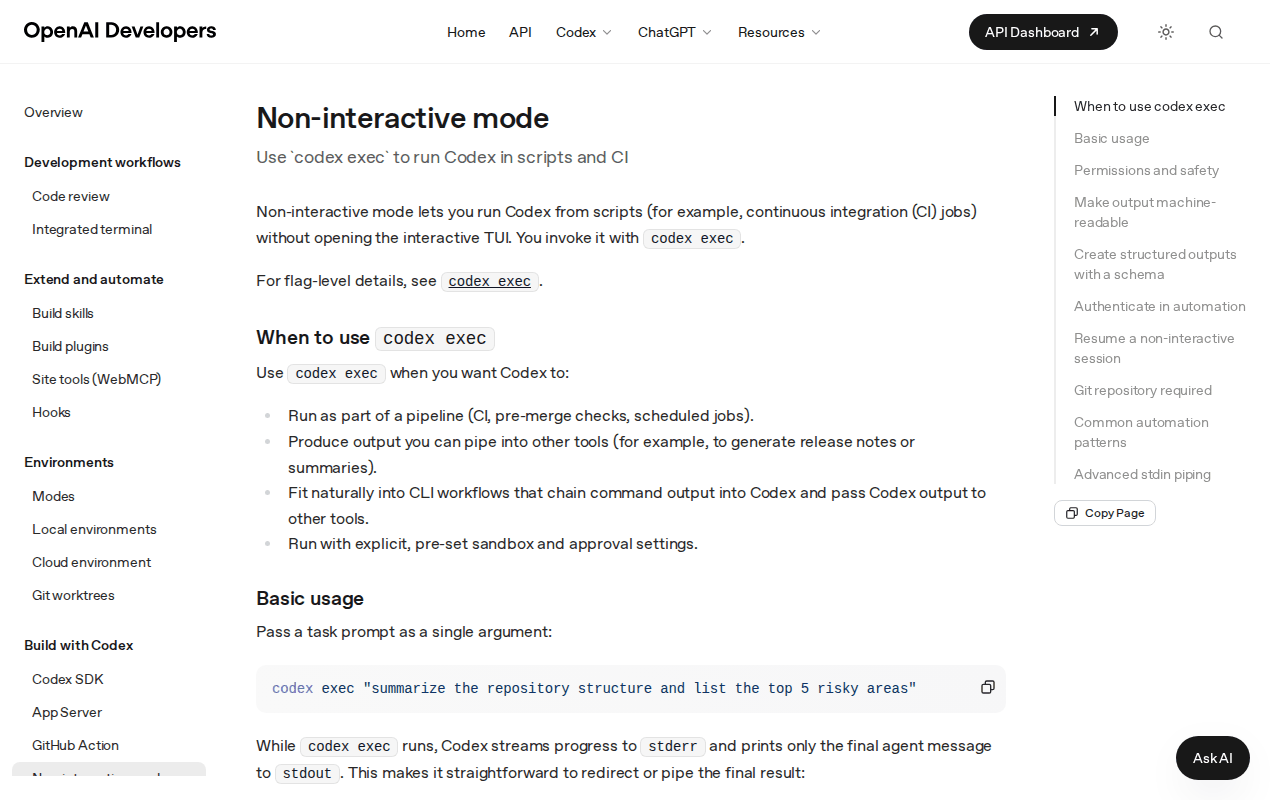Jump to Git repository required section

tap(1143, 390)
